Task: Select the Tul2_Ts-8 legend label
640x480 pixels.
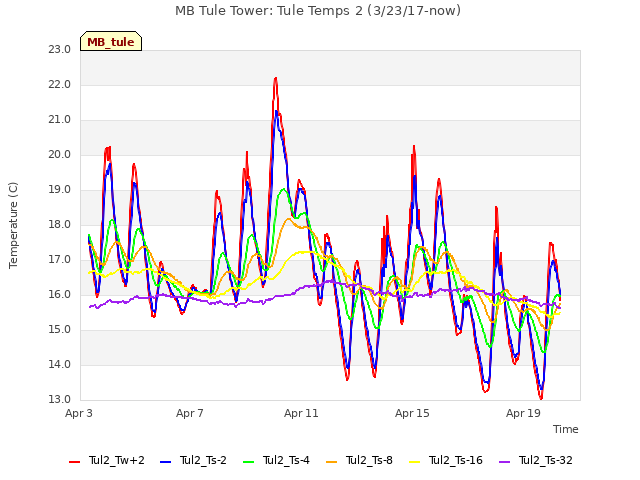Action: coord(369,461)
